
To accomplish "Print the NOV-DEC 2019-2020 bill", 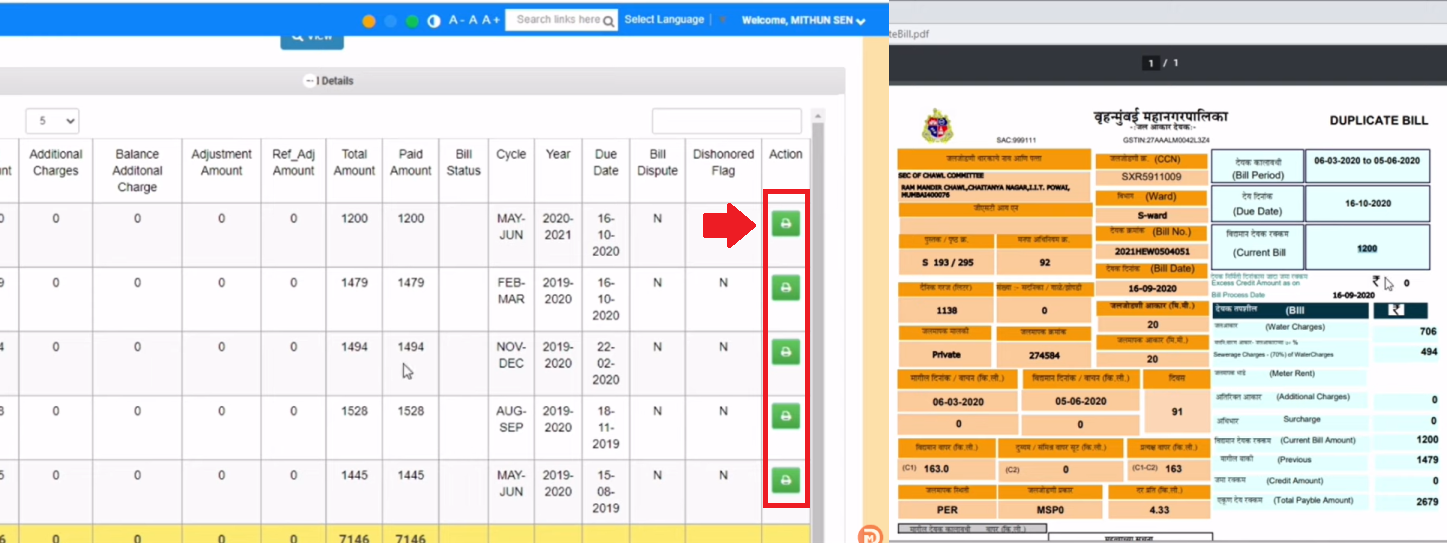I will pyautogui.click(x=785, y=352).
